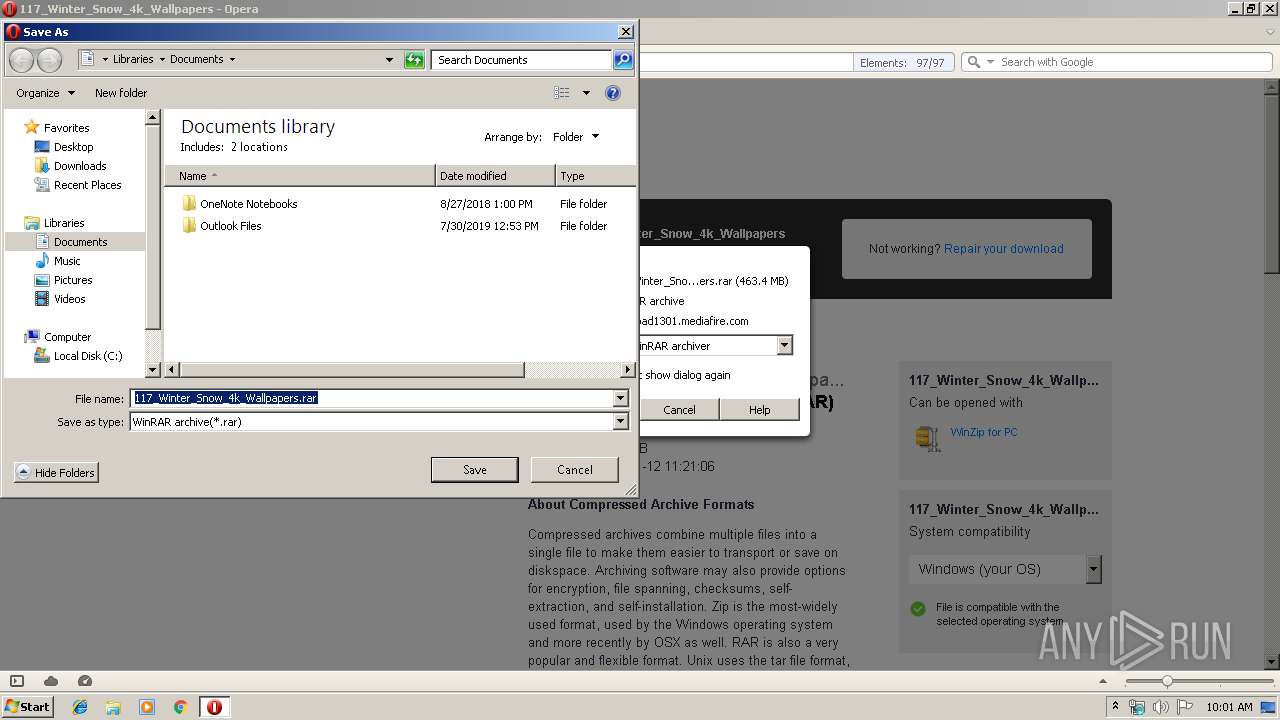Show hidden tray icons arrow

click(1115, 707)
